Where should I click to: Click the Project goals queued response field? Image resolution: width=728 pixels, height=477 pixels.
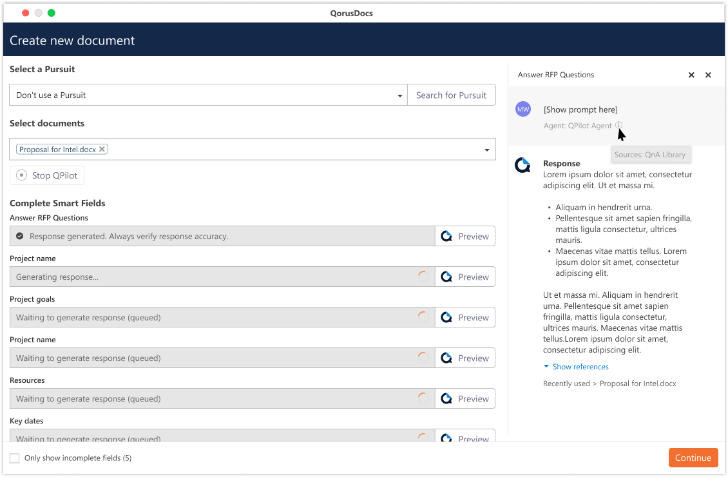pos(210,317)
